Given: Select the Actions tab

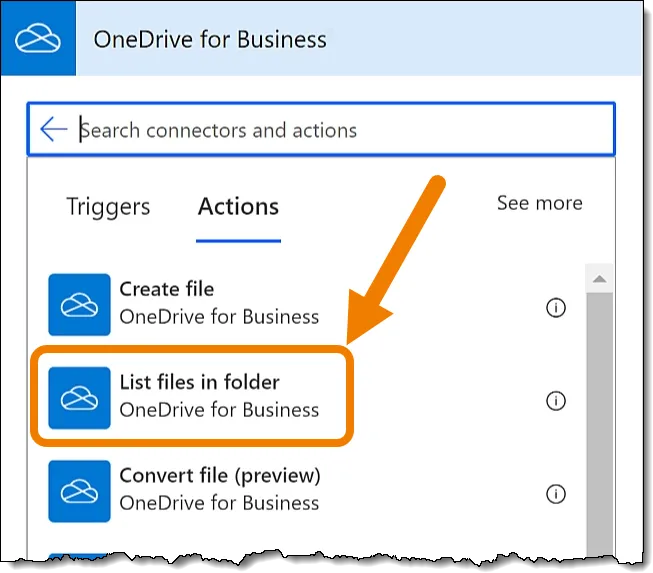Looking at the screenshot, I should [x=238, y=207].
